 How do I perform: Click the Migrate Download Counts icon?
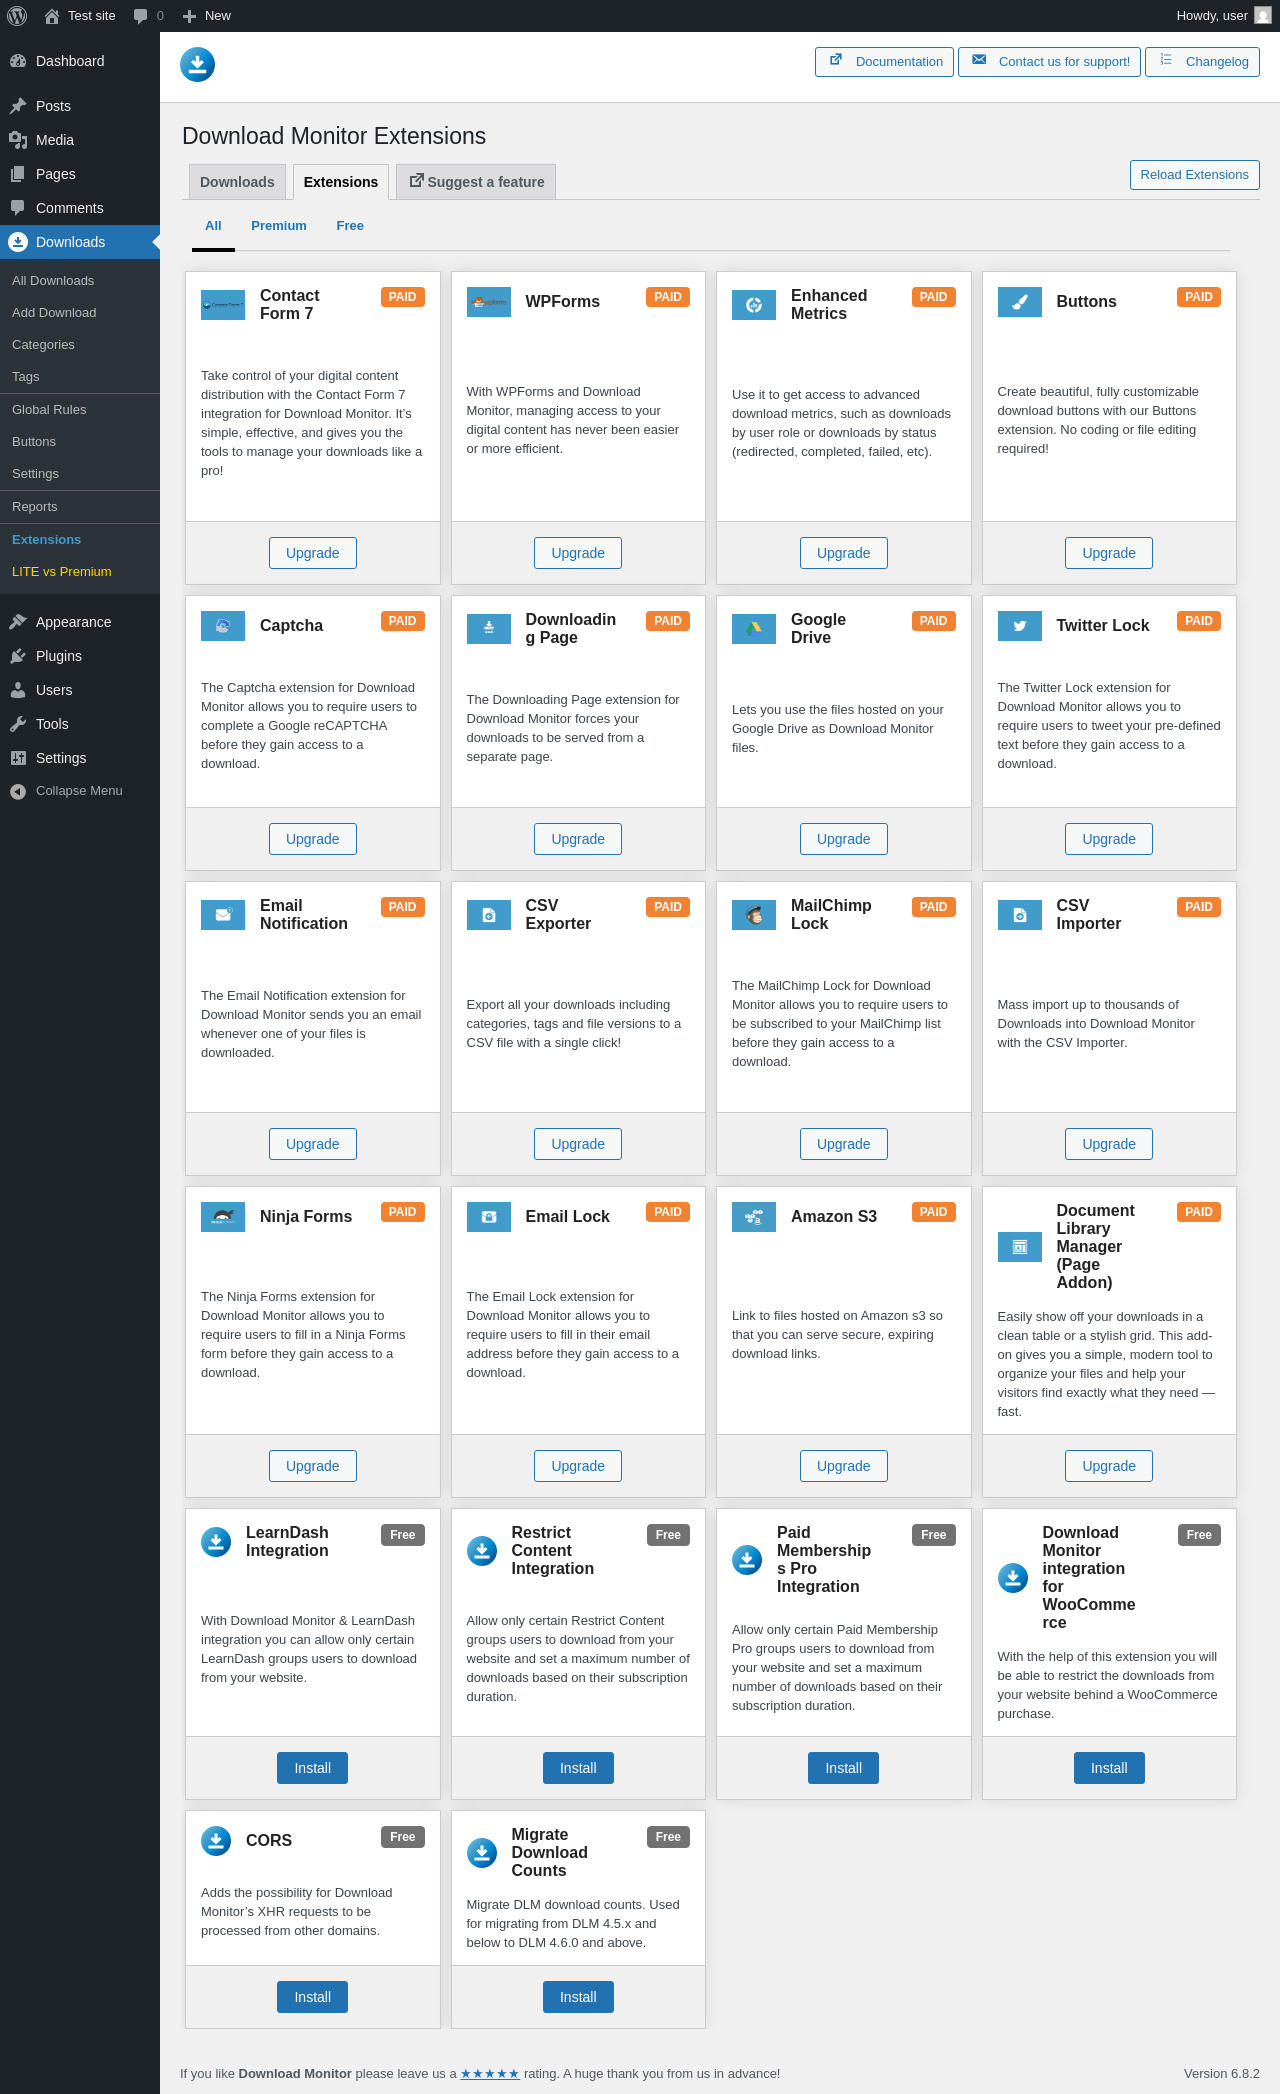482,1853
